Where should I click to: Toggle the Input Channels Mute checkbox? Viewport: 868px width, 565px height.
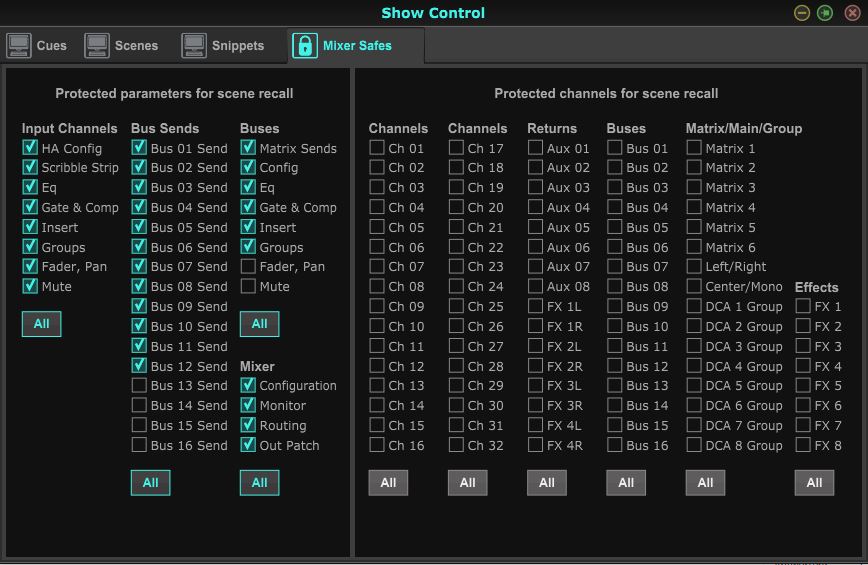click(30, 286)
